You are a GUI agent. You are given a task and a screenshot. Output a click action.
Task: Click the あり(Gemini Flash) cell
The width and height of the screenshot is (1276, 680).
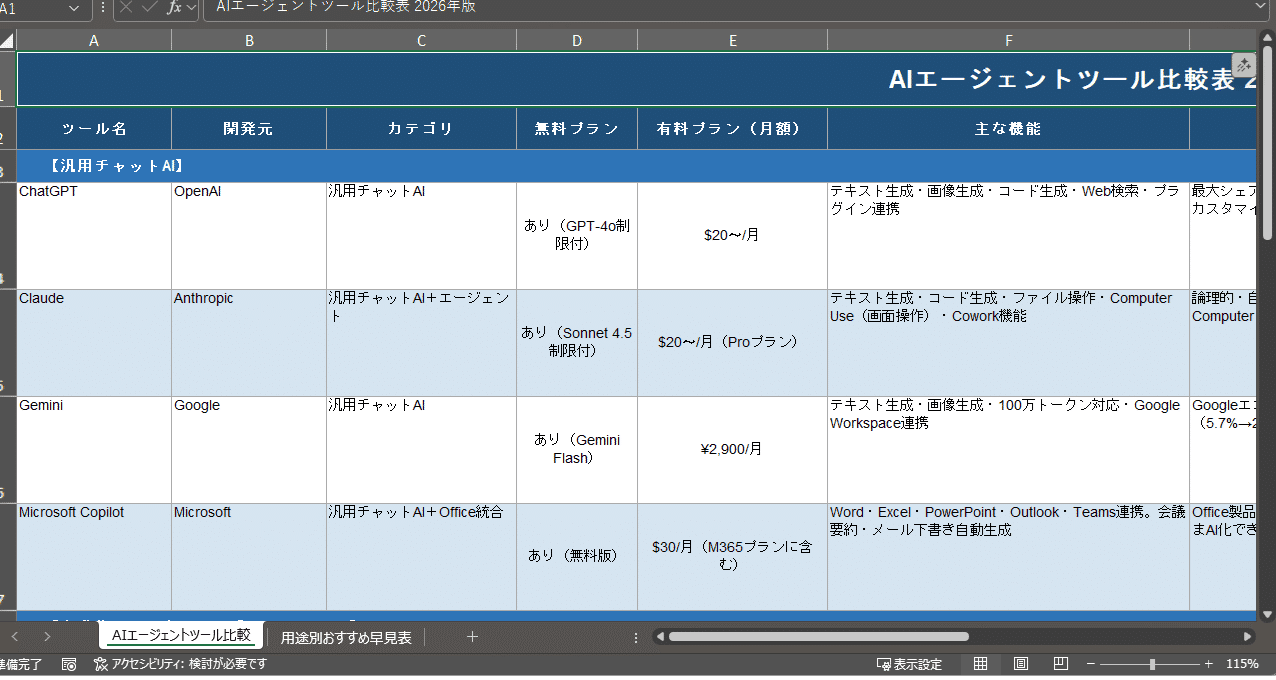577,450
